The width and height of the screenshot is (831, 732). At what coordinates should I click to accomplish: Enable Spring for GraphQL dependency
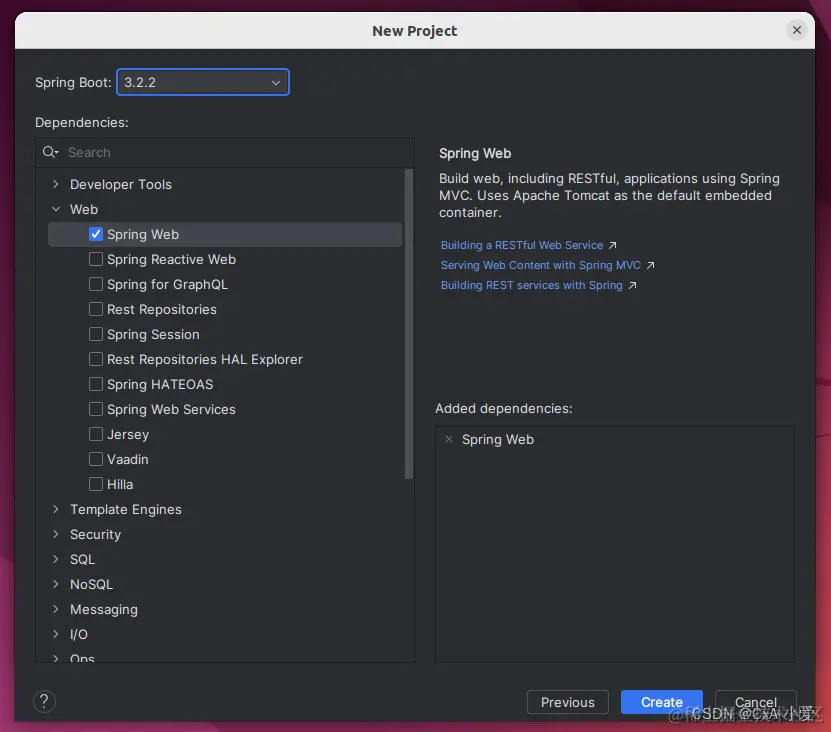pyautogui.click(x=96, y=284)
